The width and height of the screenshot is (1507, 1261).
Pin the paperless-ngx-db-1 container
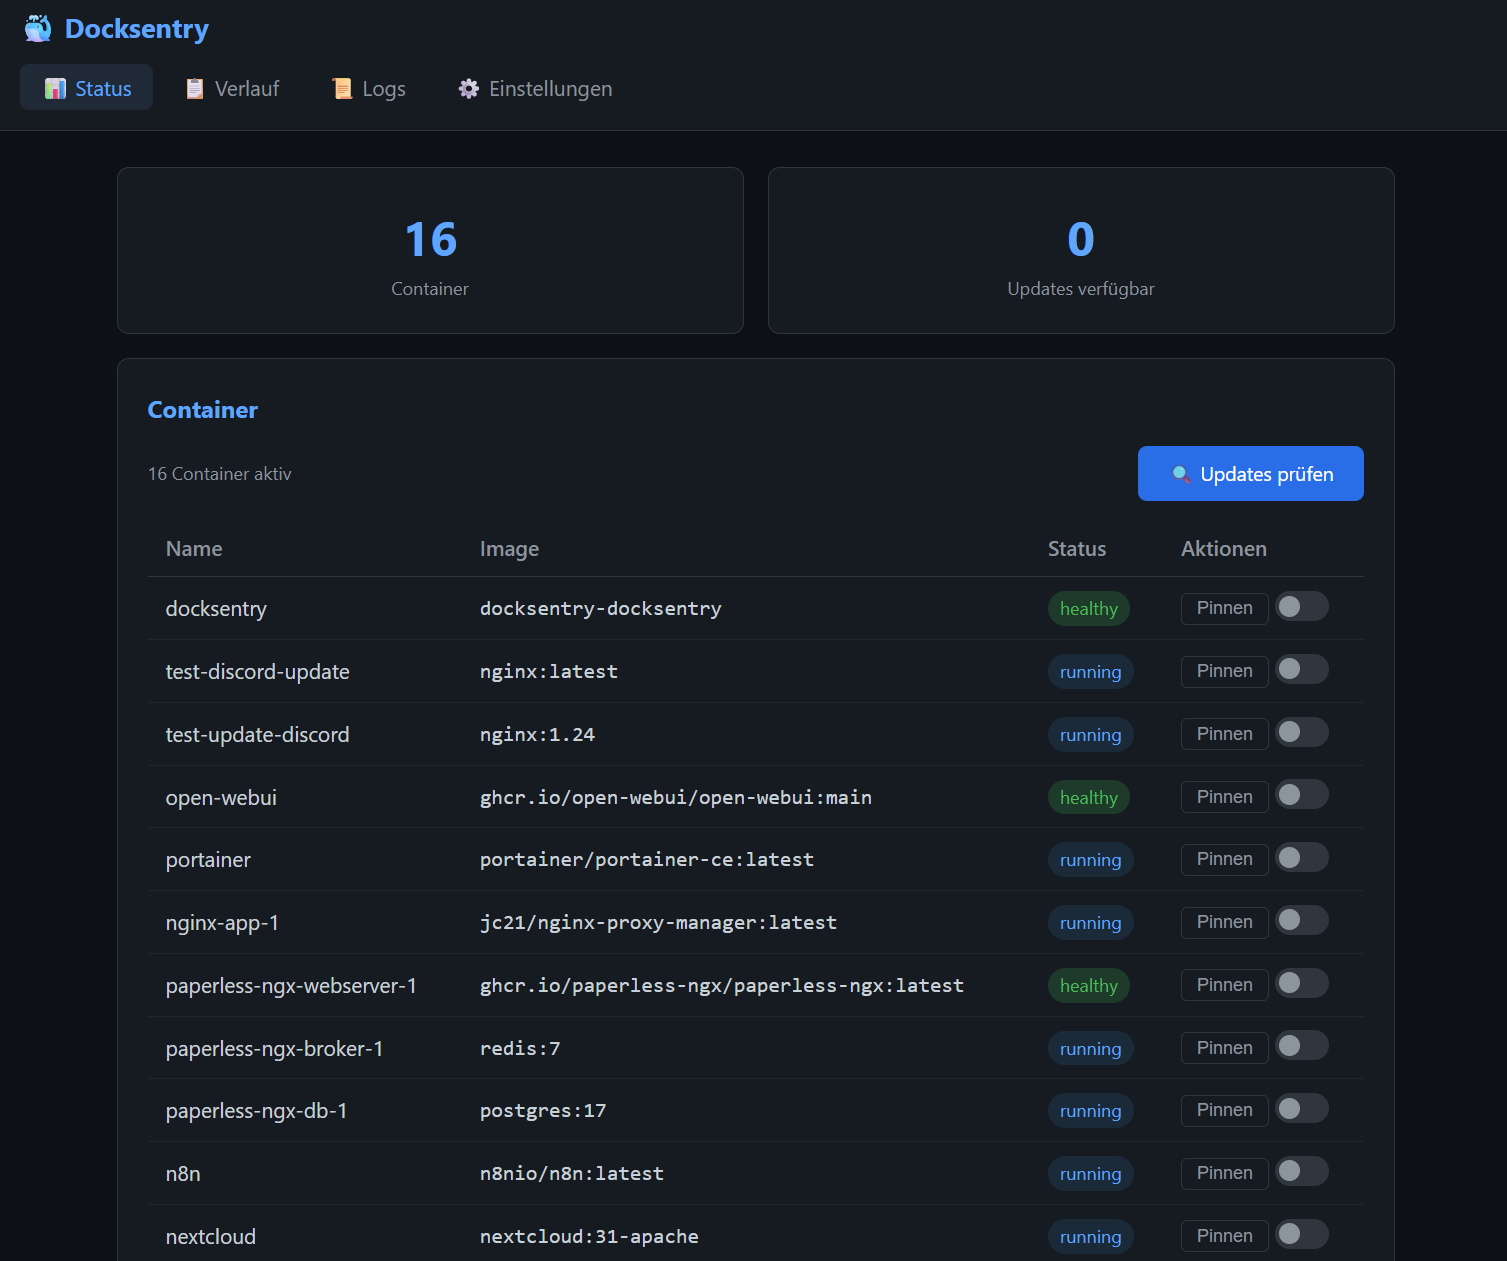1224,1110
